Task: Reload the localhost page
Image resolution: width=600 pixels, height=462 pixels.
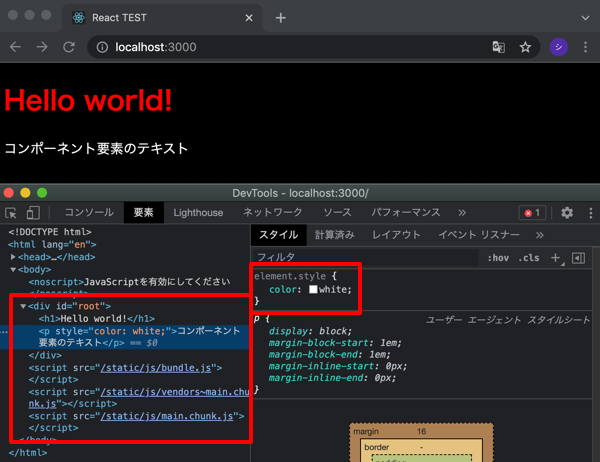Action: coord(69,47)
